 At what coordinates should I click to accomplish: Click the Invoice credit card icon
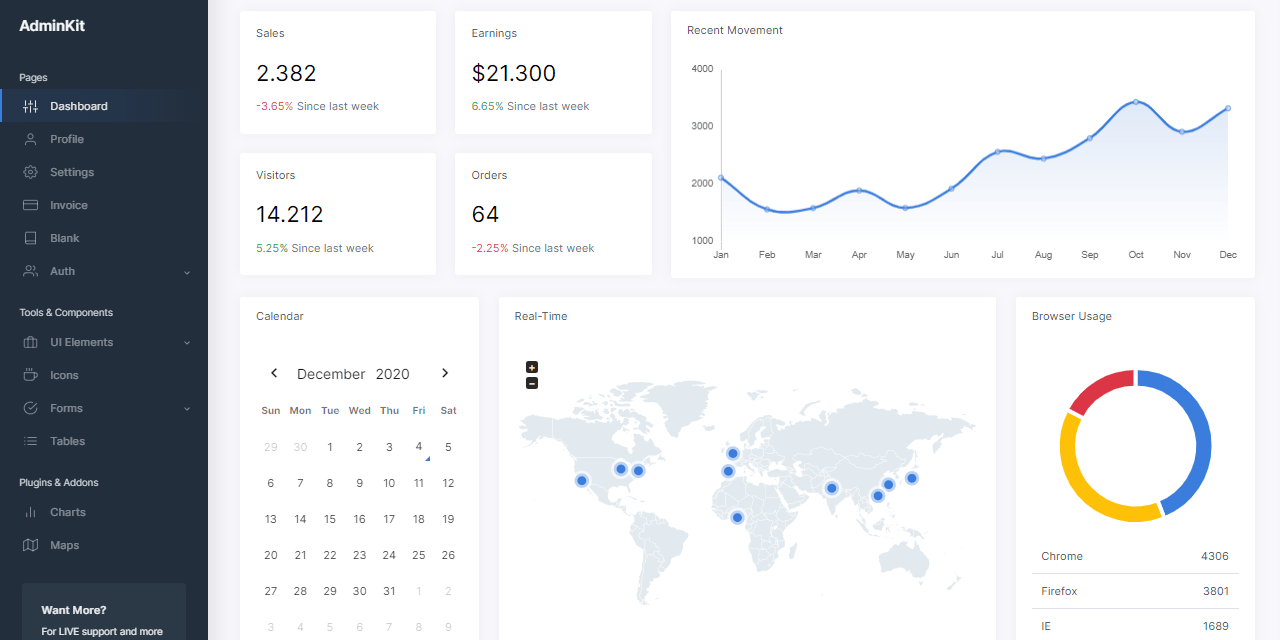coord(30,205)
